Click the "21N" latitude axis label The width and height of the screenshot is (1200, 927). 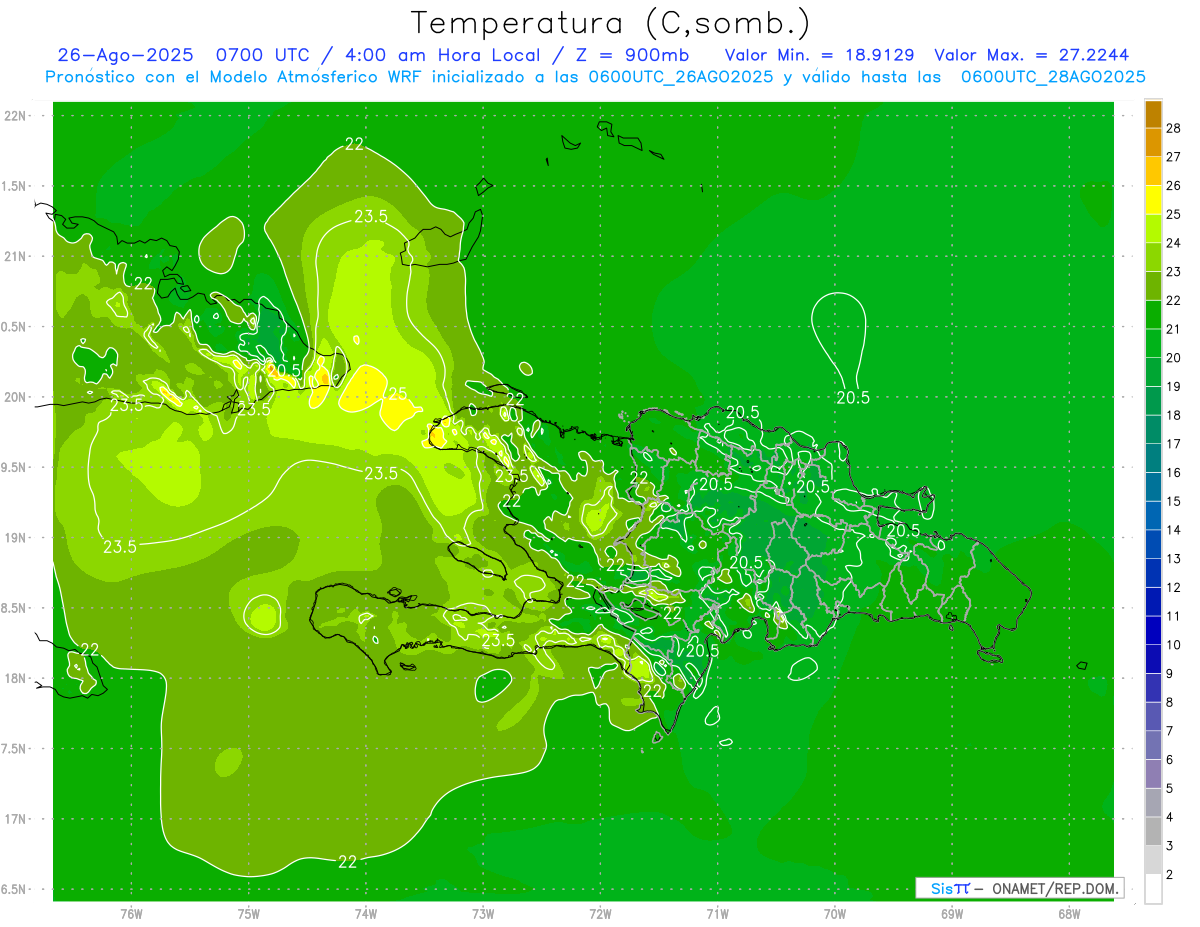(16, 257)
